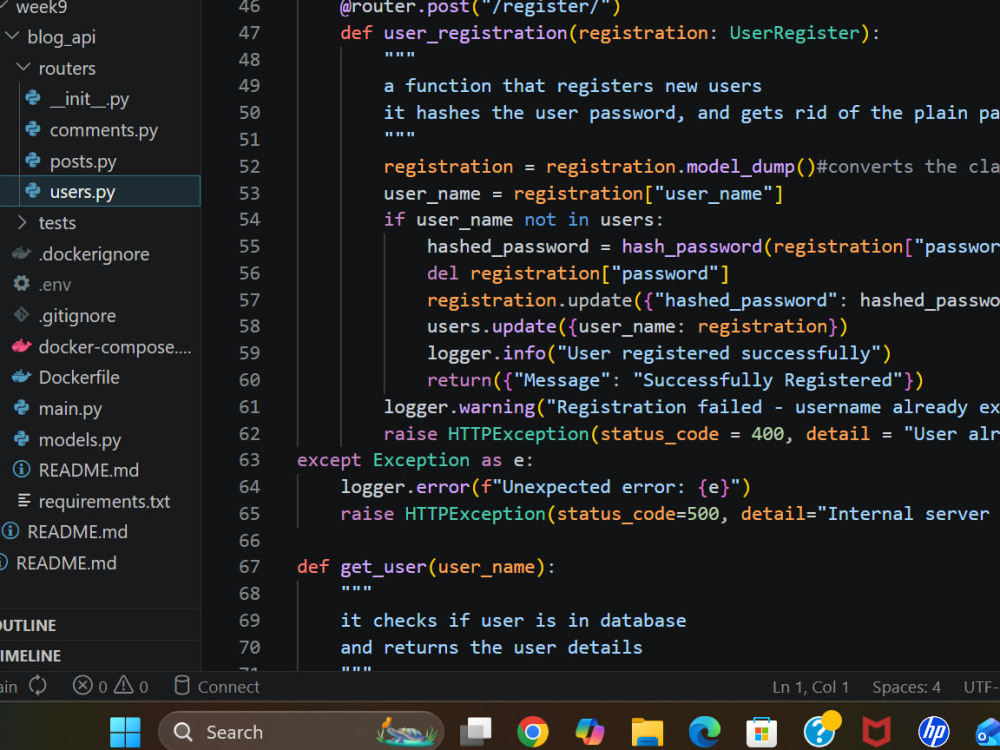
Task: Click on user_registration function name
Action: point(475,33)
